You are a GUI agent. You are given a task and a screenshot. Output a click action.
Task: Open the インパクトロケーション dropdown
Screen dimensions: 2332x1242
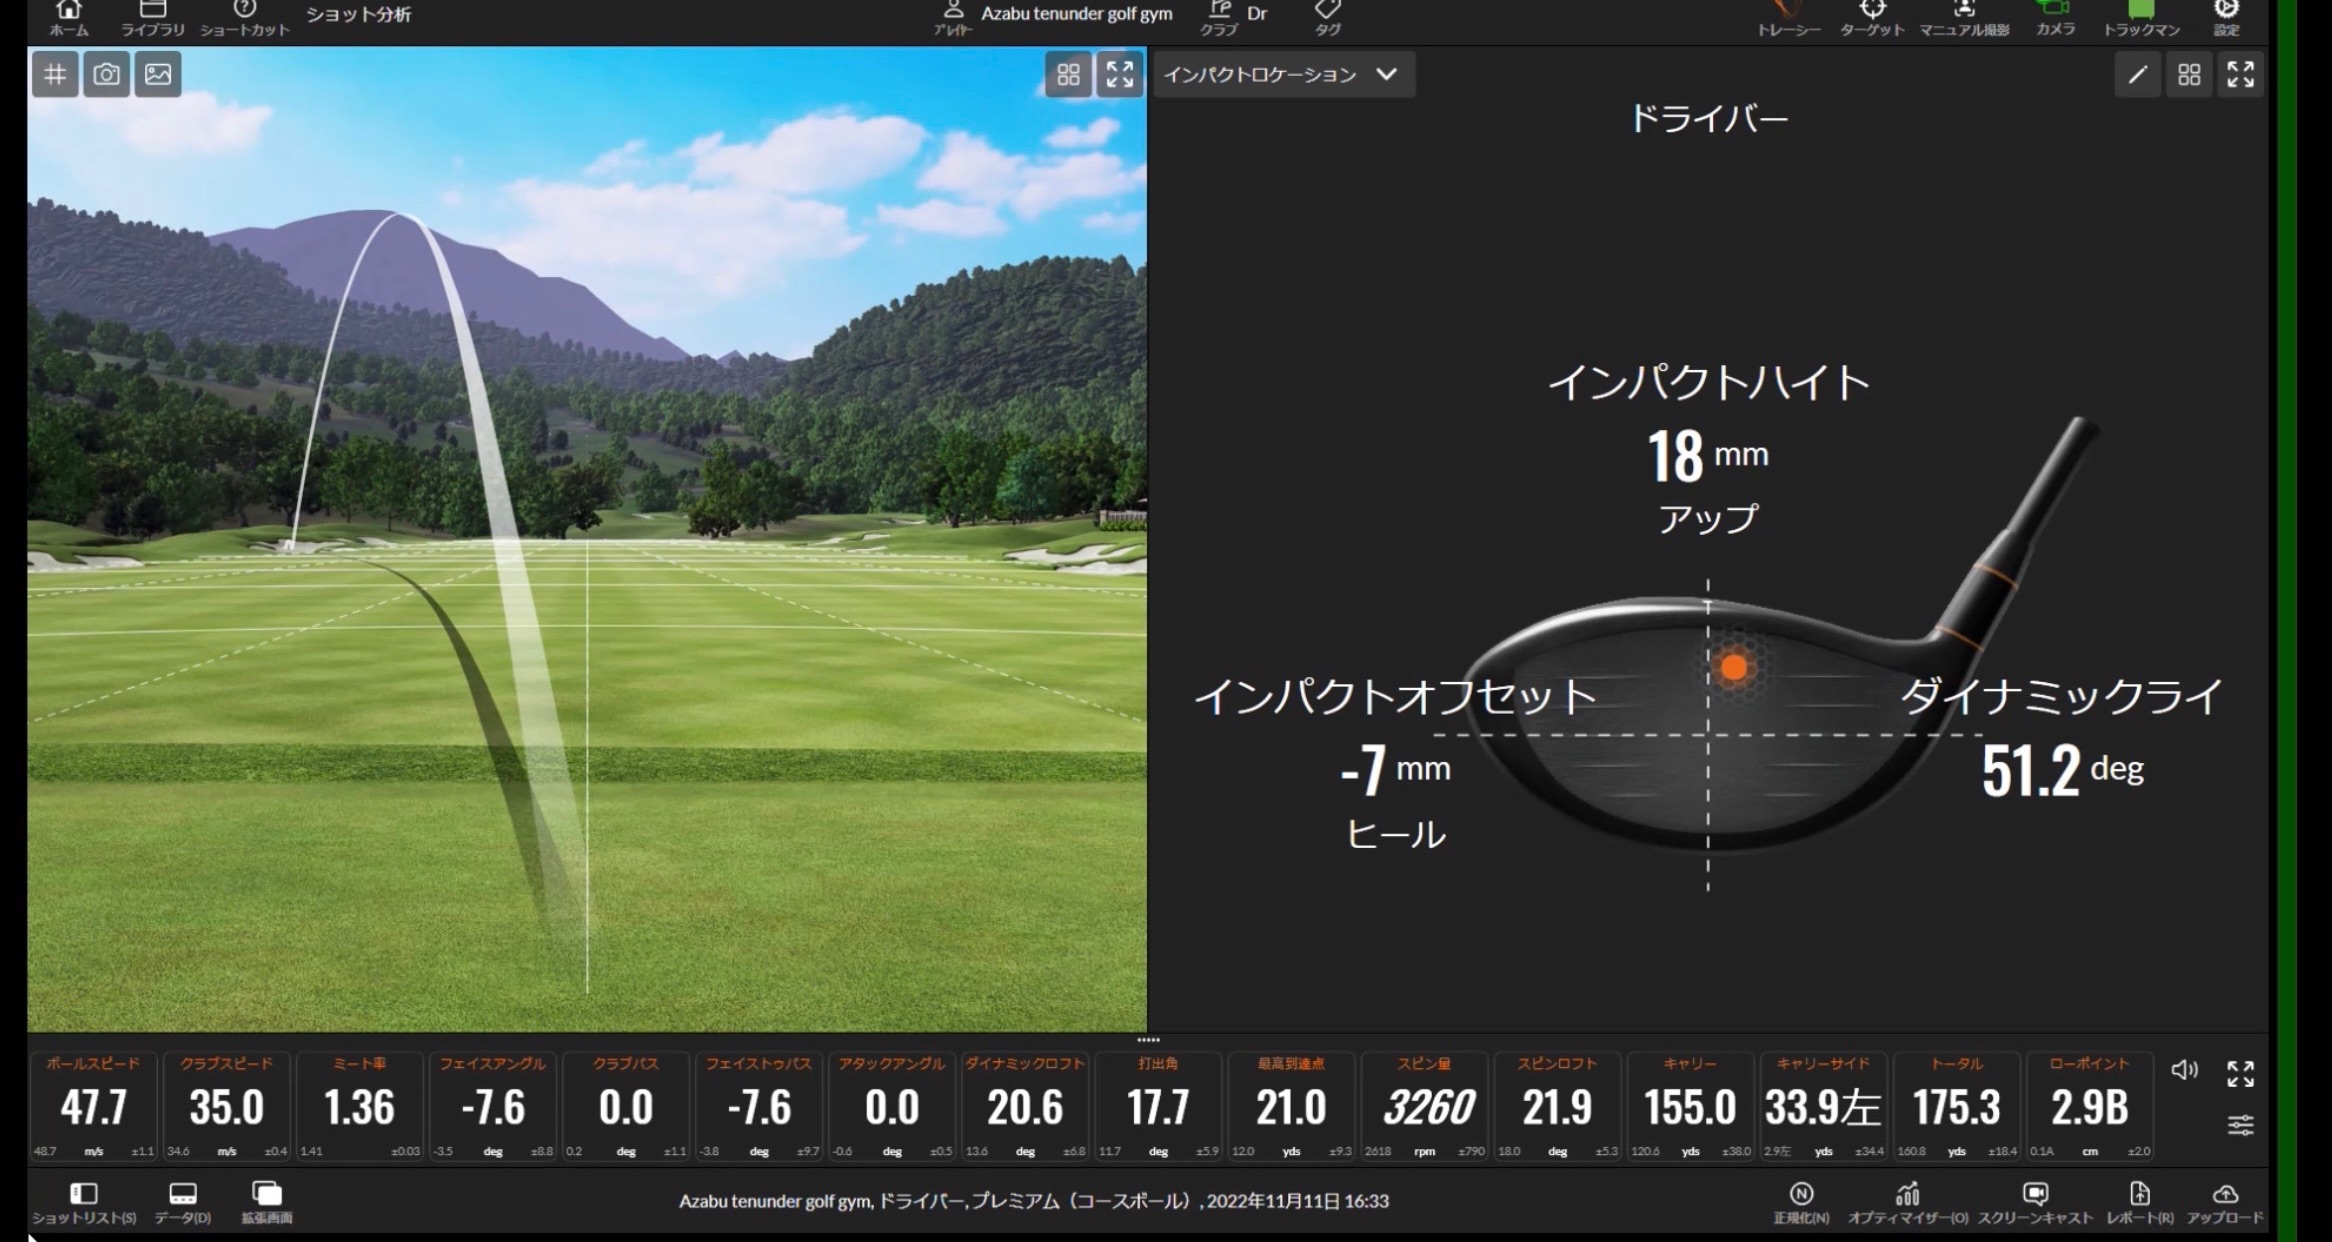click(x=1283, y=75)
